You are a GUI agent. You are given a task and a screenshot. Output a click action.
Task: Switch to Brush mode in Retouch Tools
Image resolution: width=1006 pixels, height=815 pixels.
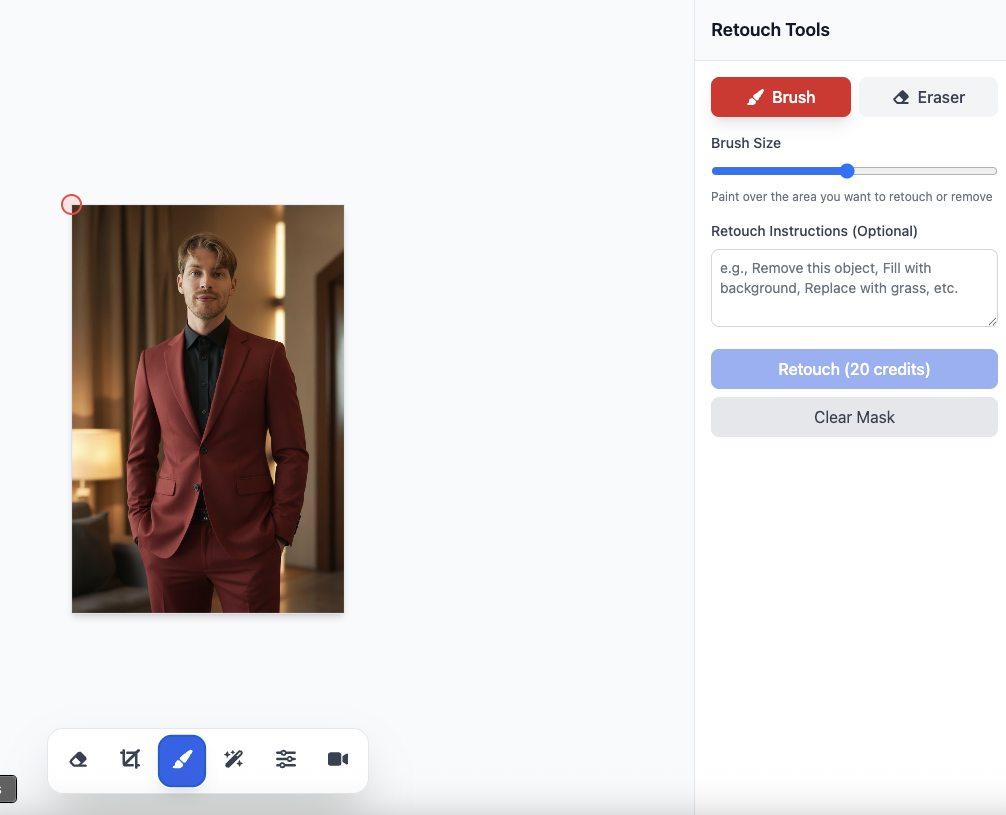(x=780, y=97)
